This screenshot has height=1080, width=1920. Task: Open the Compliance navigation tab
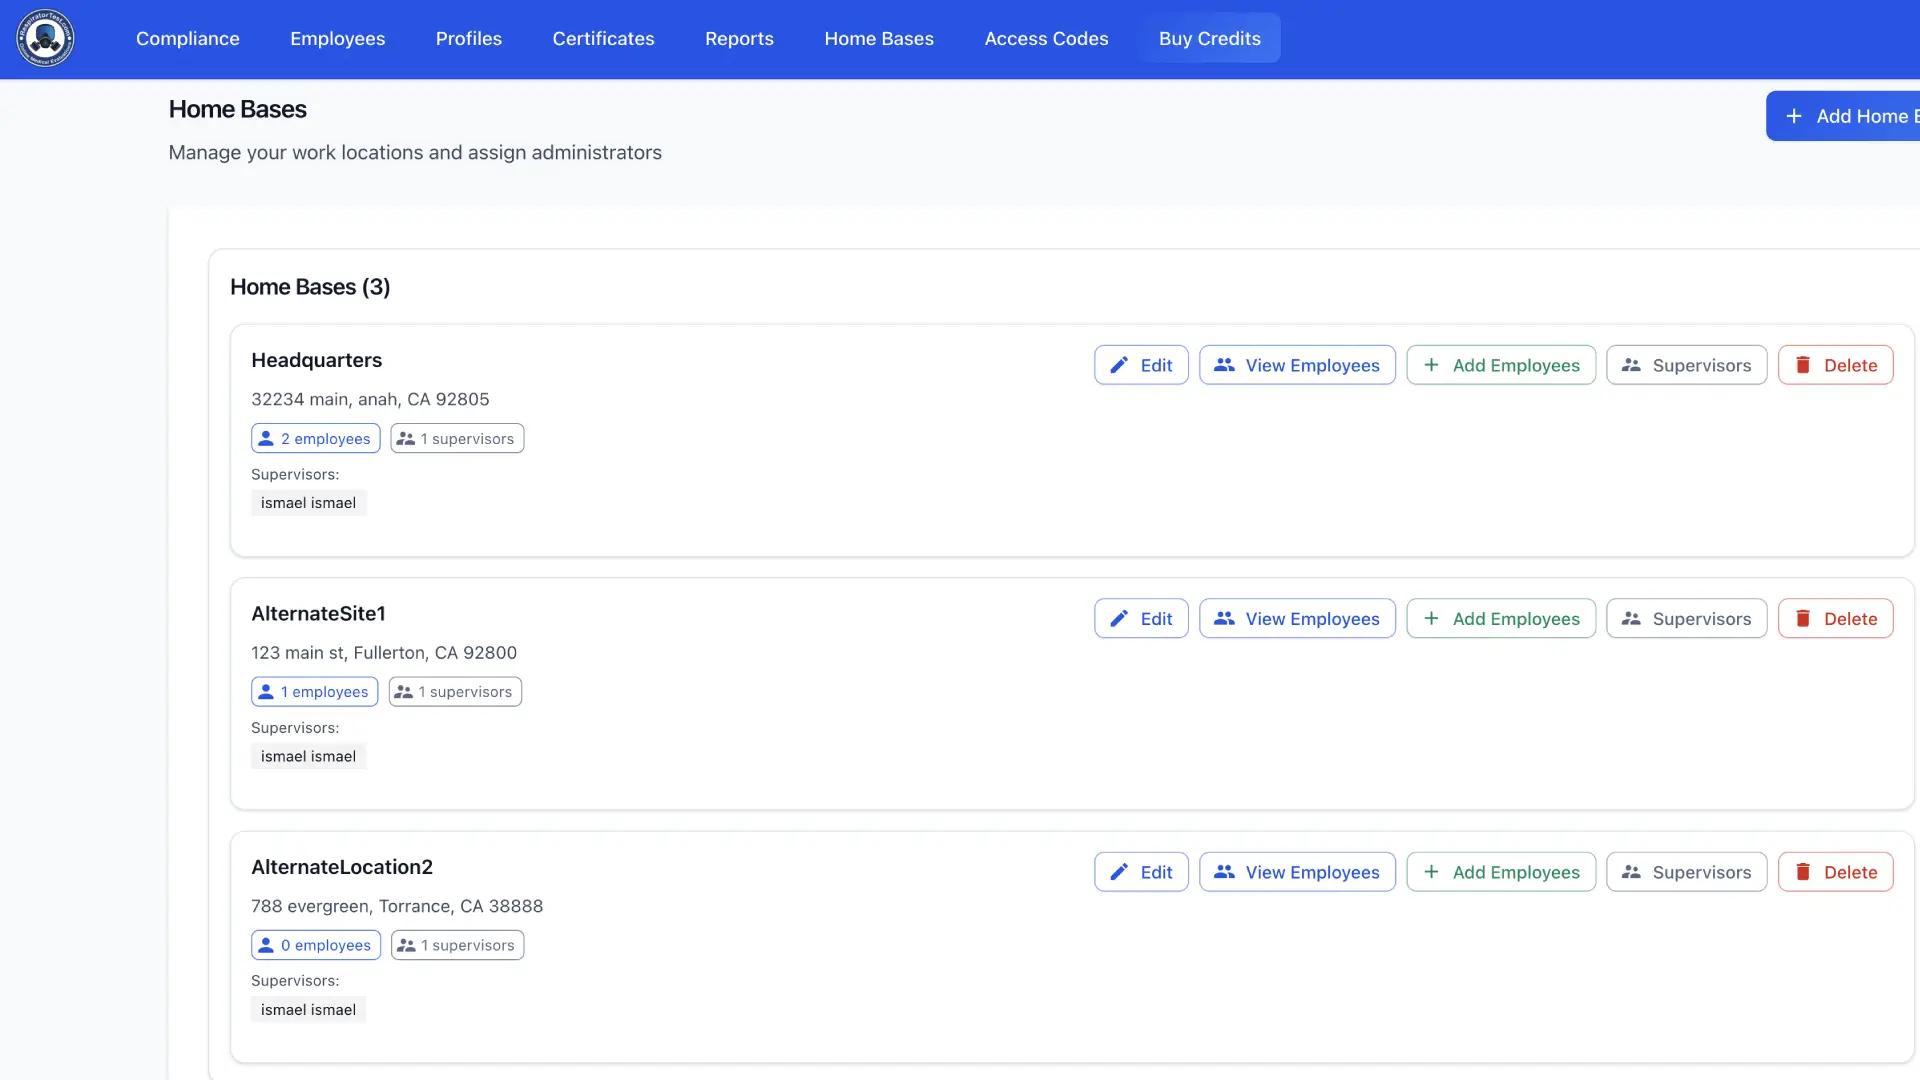[187, 38]
